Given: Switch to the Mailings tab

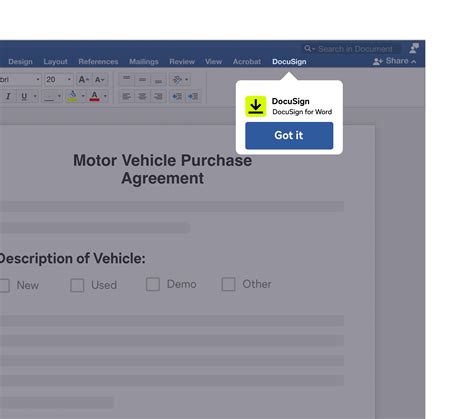Looking at the screenshot, I should [144, 62].
